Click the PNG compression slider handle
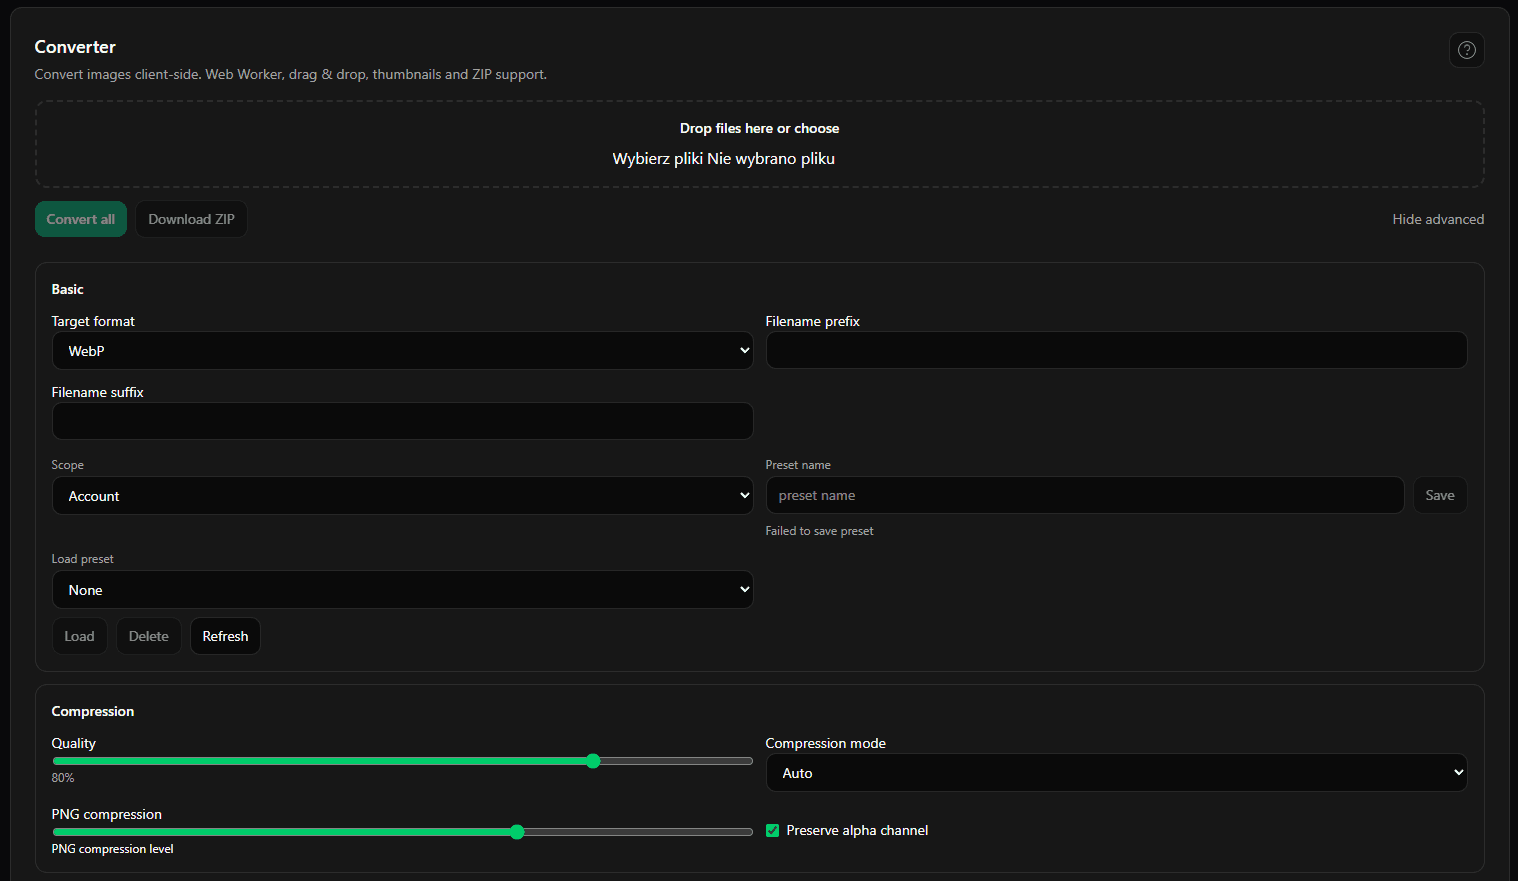Screen dimensions: 1518x881 (517, 832)
